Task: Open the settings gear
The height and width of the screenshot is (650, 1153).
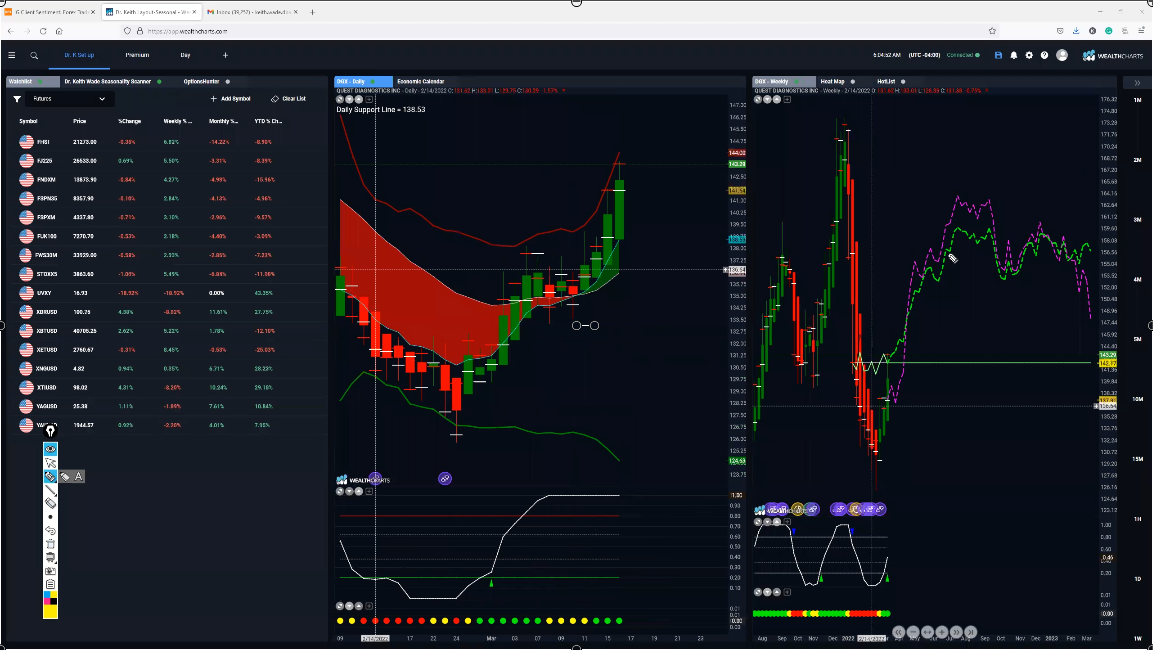Action: pyautogui.click(x=1029, y=55)
